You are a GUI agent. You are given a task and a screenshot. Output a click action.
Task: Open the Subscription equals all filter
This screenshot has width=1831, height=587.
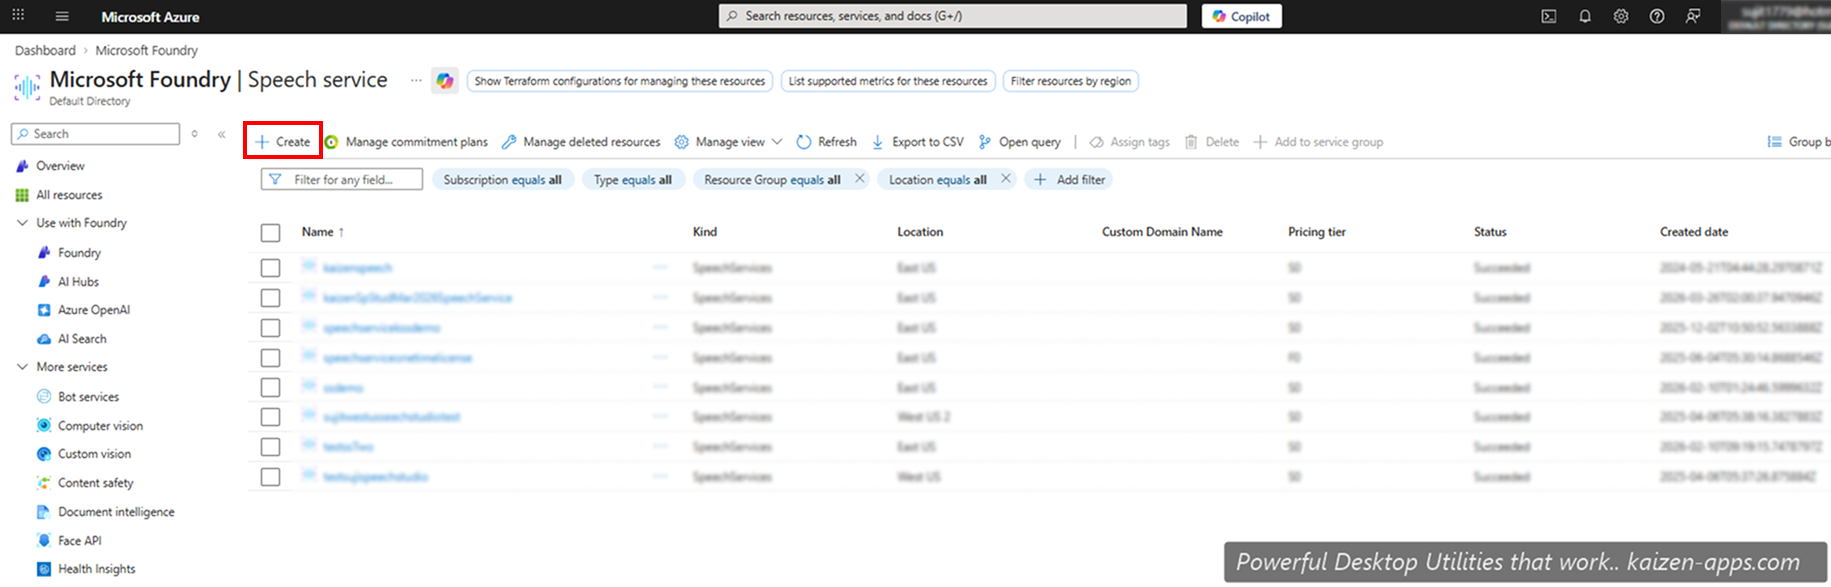click(502, 180)
